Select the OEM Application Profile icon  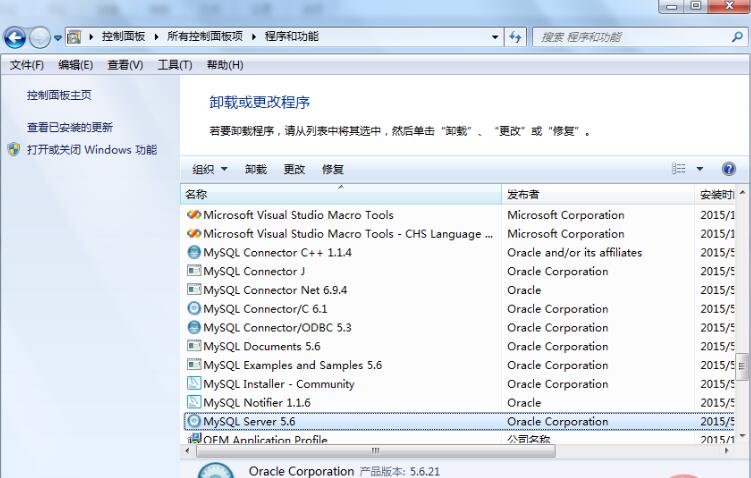tap(194, 439)
